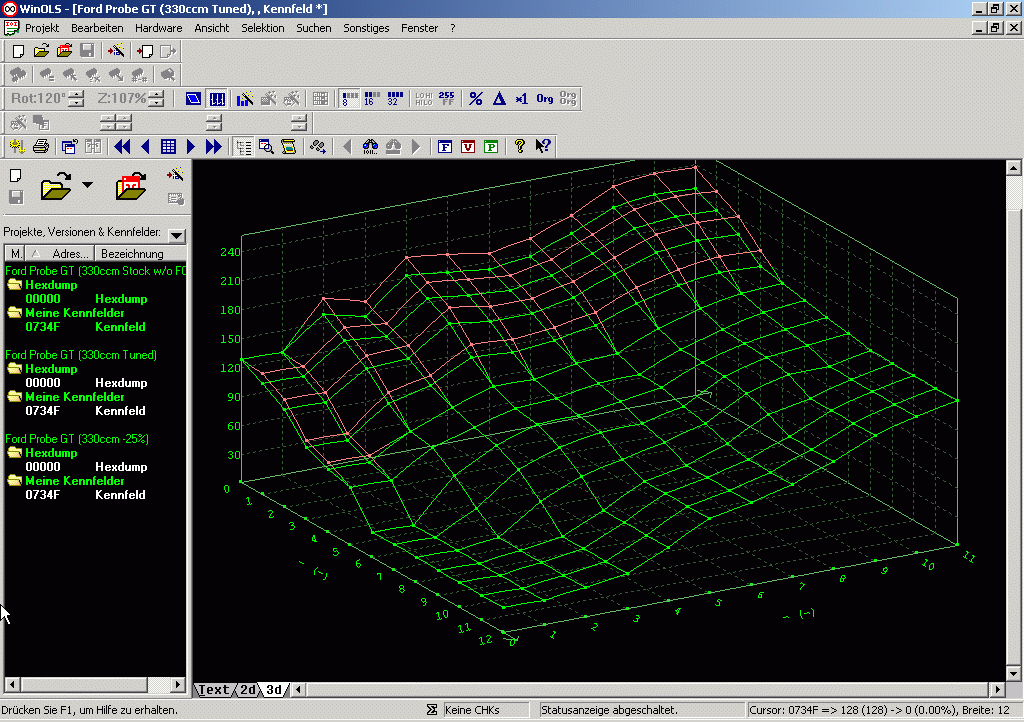Open dropdown arrow beside open-folder icon
This screenshot has width=1024, height=722.
[x=88, y=185]
